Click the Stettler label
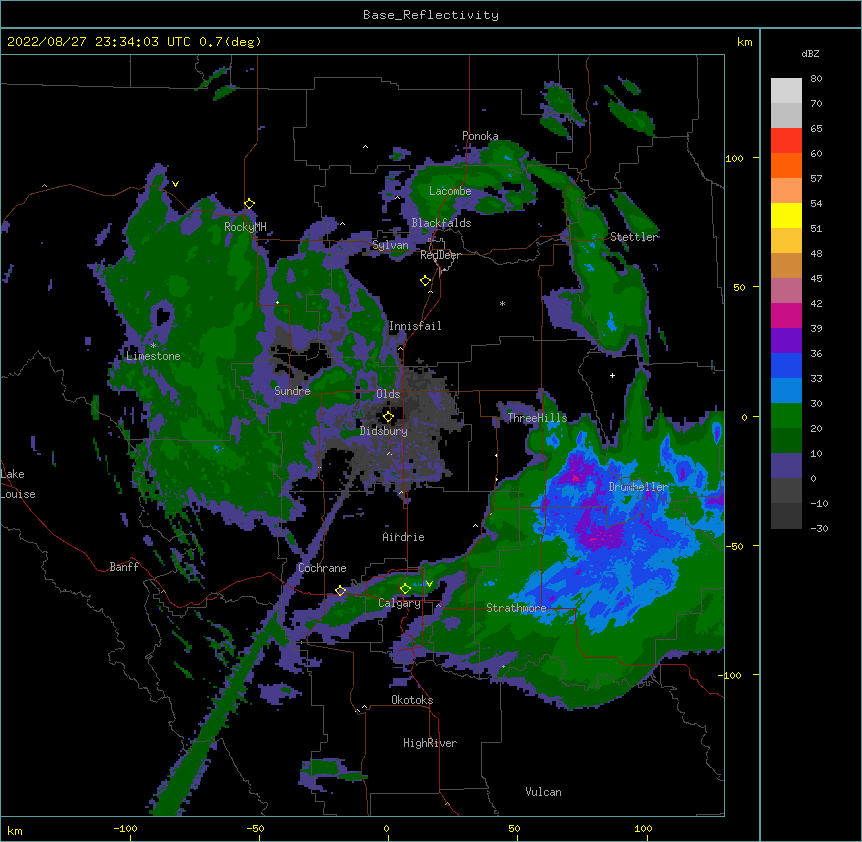 click(634, 237)
